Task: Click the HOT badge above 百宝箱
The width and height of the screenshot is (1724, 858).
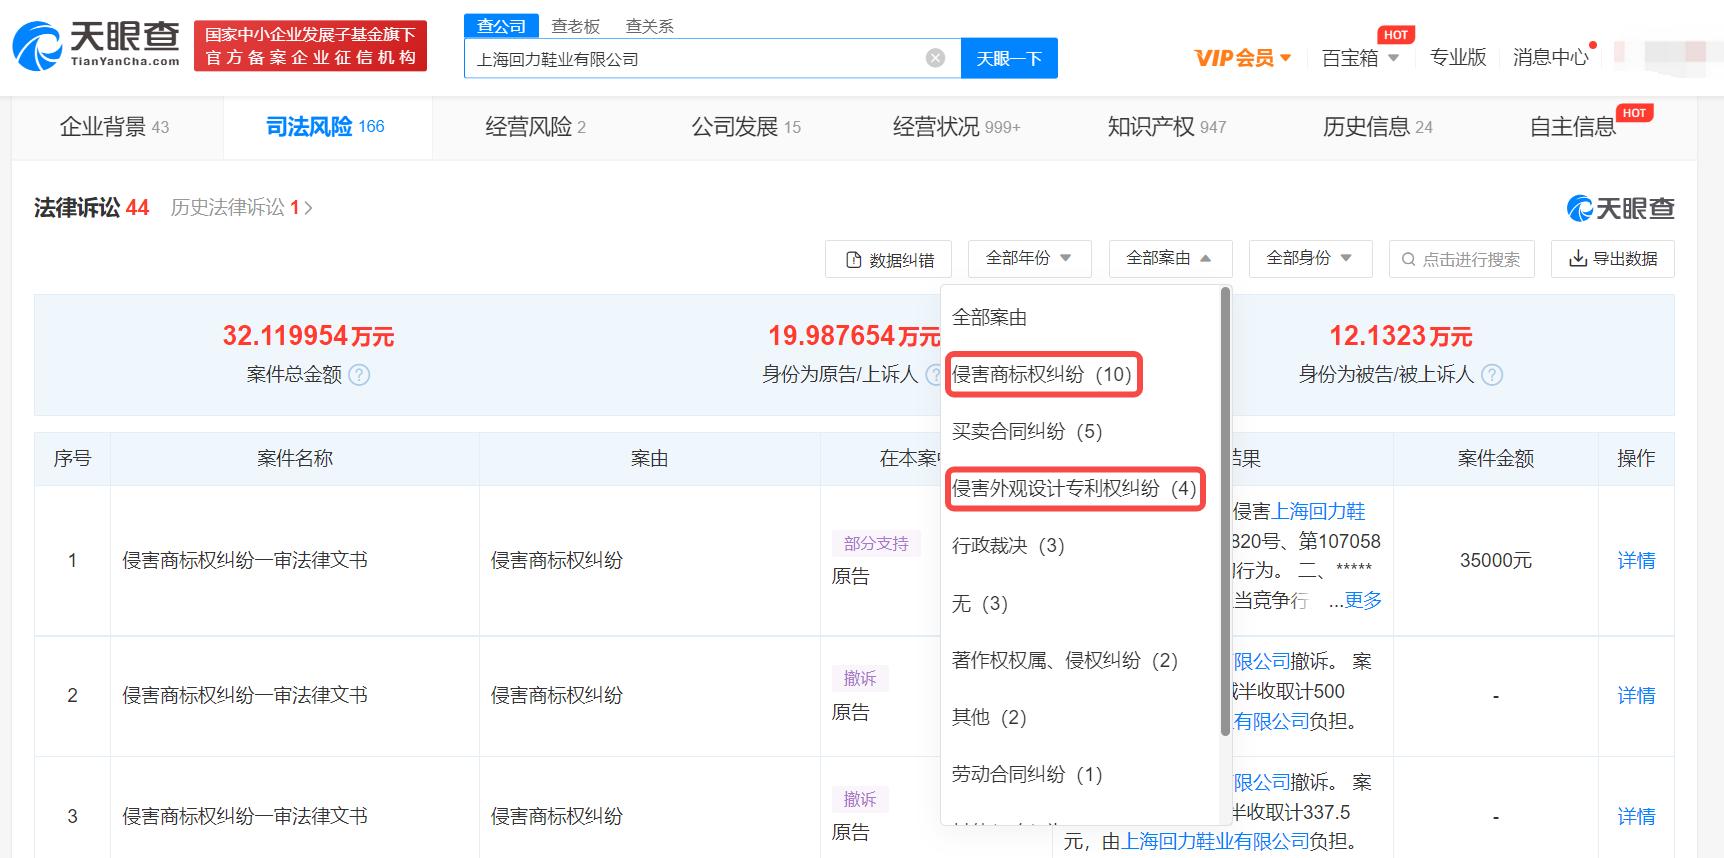Action: click(1396, 35)
